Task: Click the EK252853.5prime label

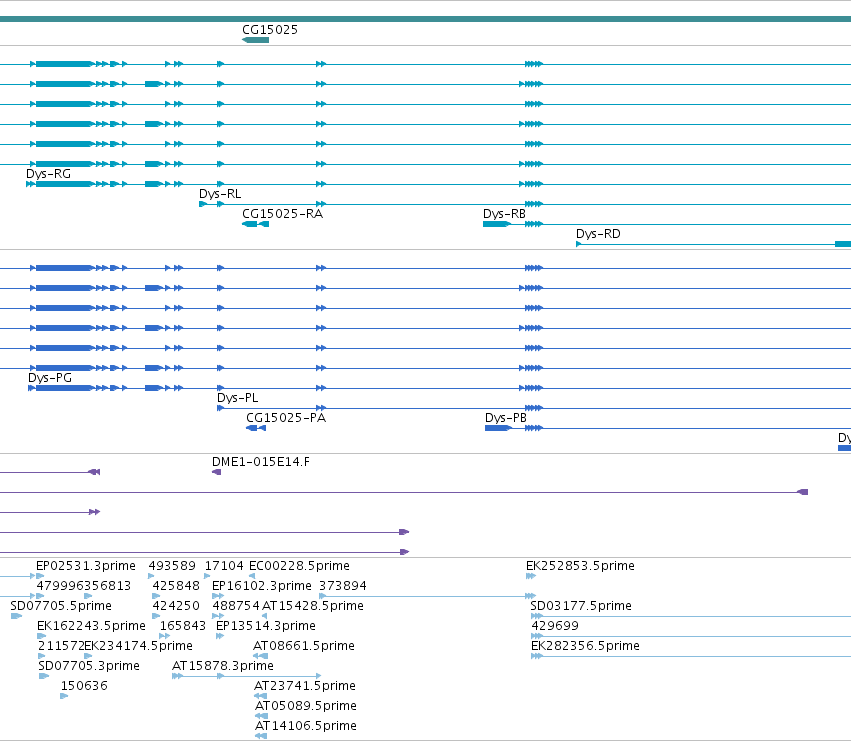Action: pos(580,566)
